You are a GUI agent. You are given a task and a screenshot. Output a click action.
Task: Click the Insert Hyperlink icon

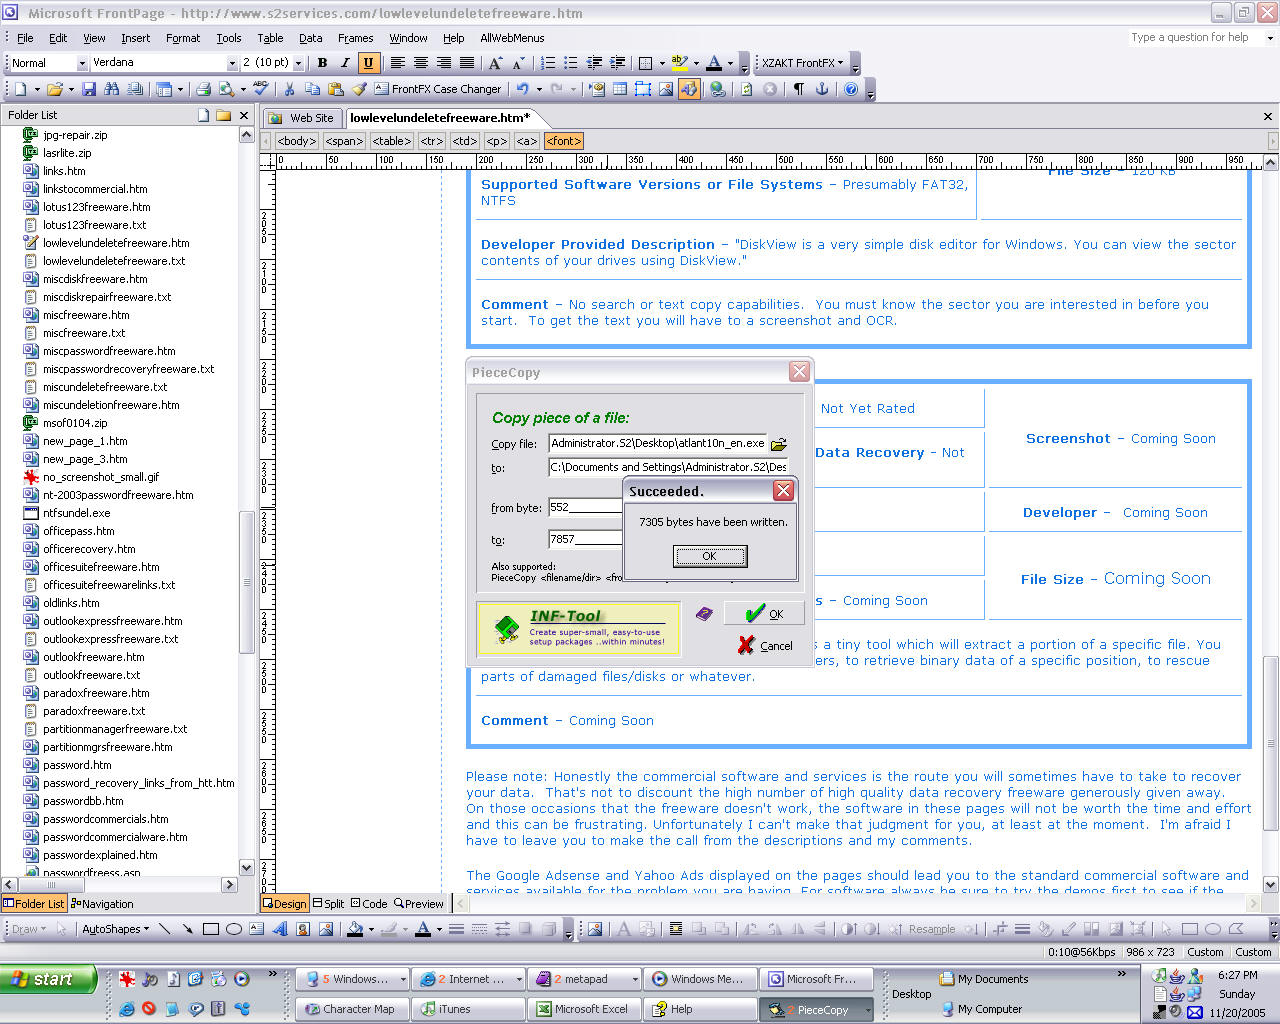[717, 89]
